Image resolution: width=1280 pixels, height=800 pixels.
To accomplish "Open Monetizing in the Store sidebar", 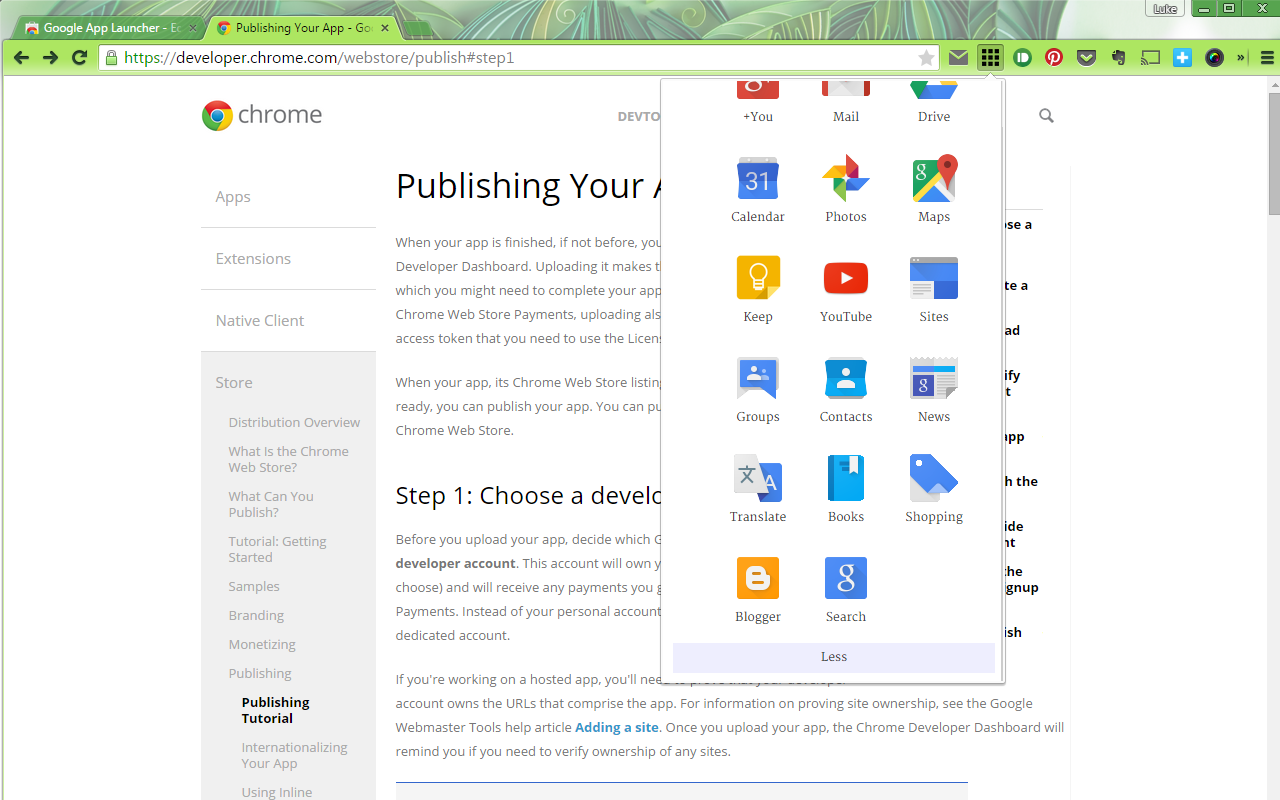I will [x=262, y=644].
